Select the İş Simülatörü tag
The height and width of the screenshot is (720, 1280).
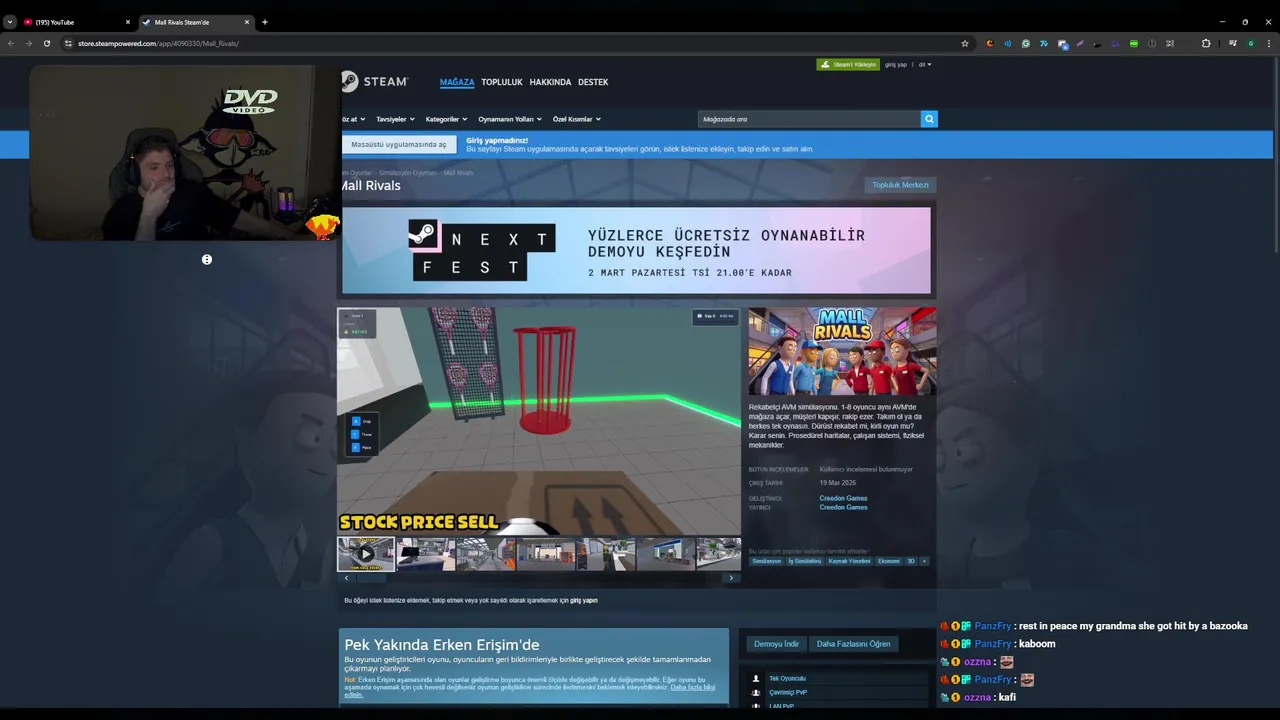point(805,561)
